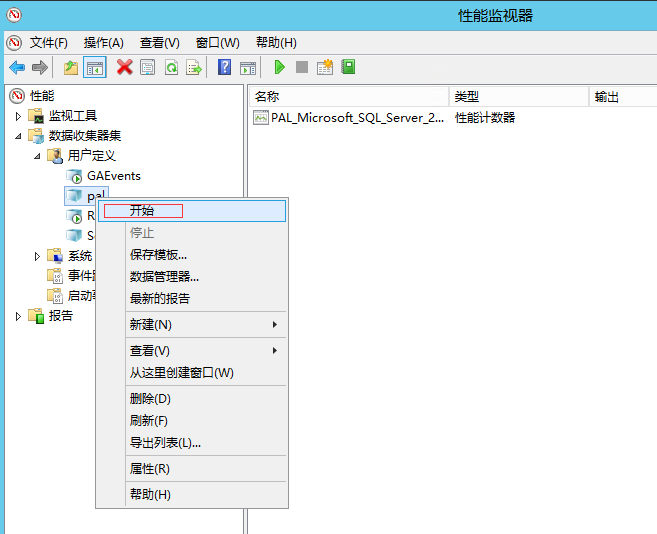The height and width of the screenshot is (534, 657).
Task: Choose 开始 in the context menu
Action: click(x=192, y=211)
